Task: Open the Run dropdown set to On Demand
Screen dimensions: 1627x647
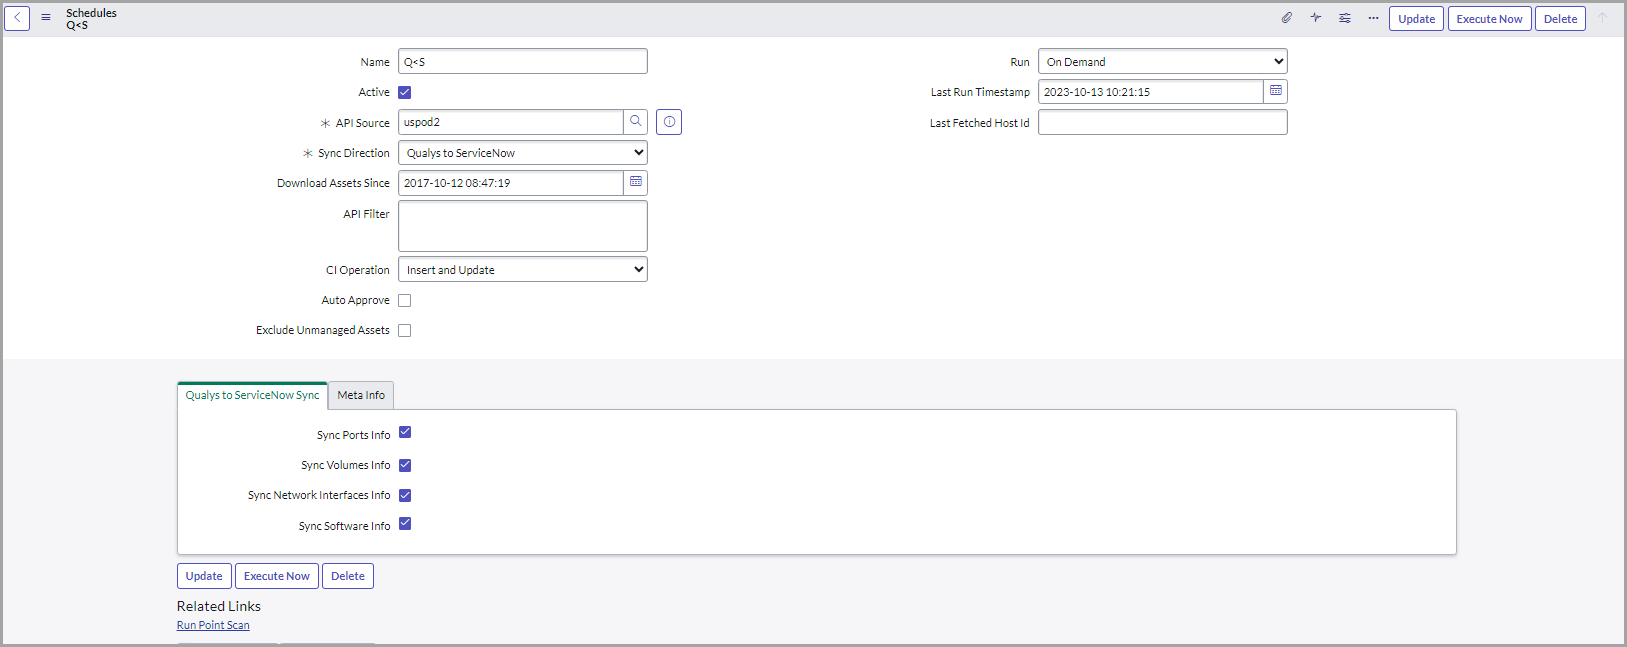Action: coord(1163,62)
